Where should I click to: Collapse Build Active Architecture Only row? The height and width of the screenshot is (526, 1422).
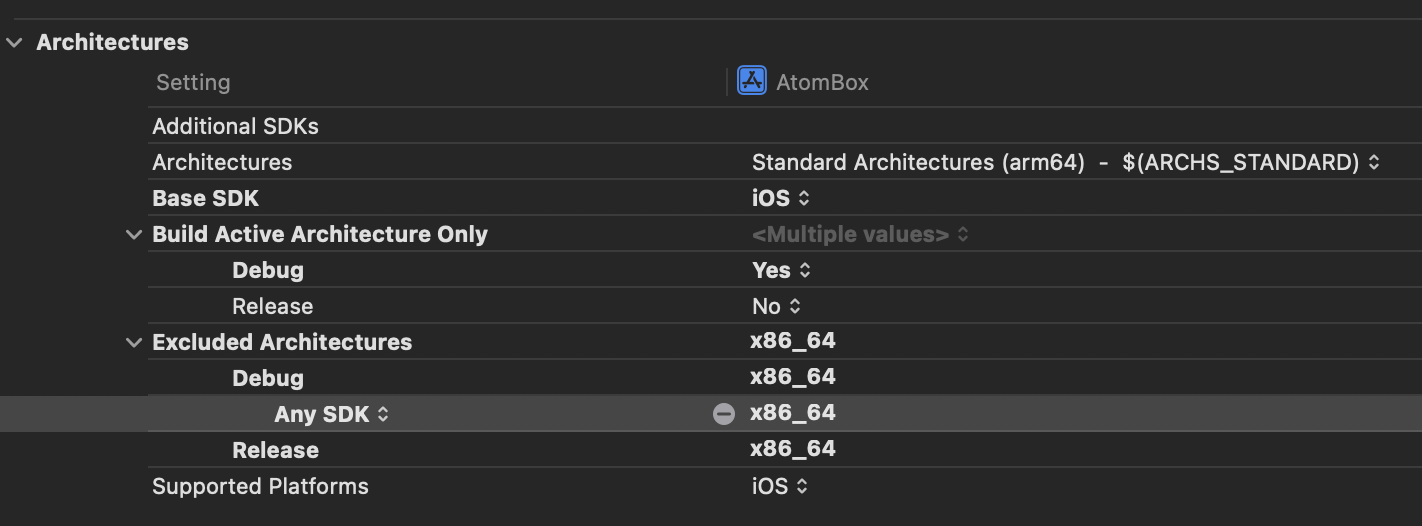pos(134,235)
